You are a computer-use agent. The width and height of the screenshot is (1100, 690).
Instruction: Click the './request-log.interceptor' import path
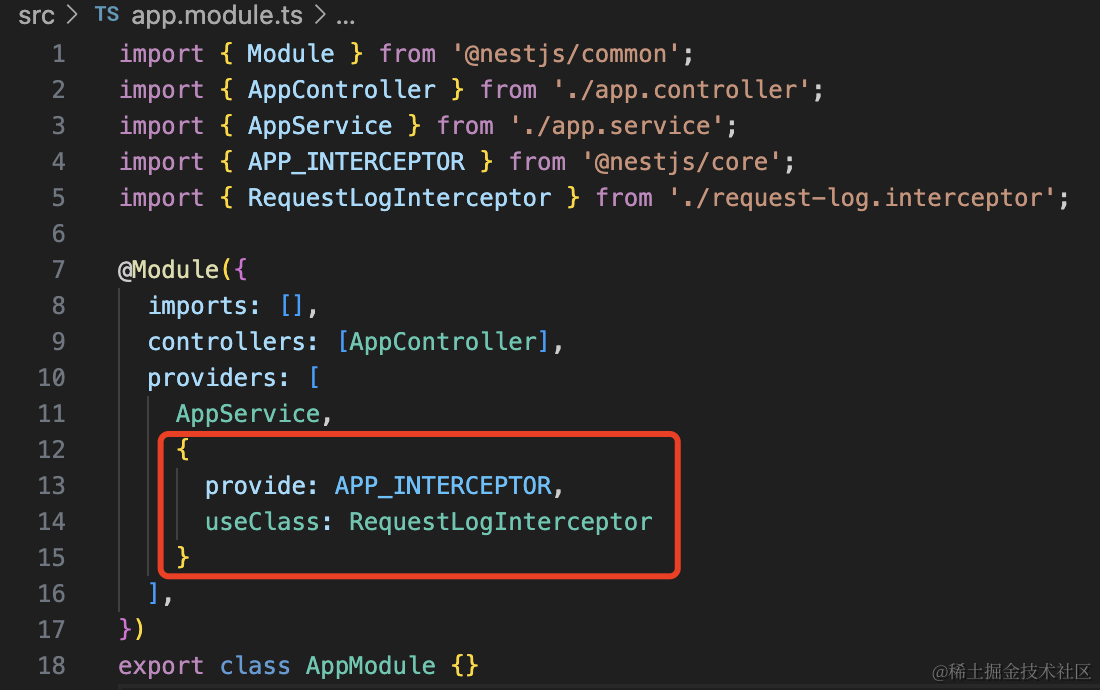(861, 198)
